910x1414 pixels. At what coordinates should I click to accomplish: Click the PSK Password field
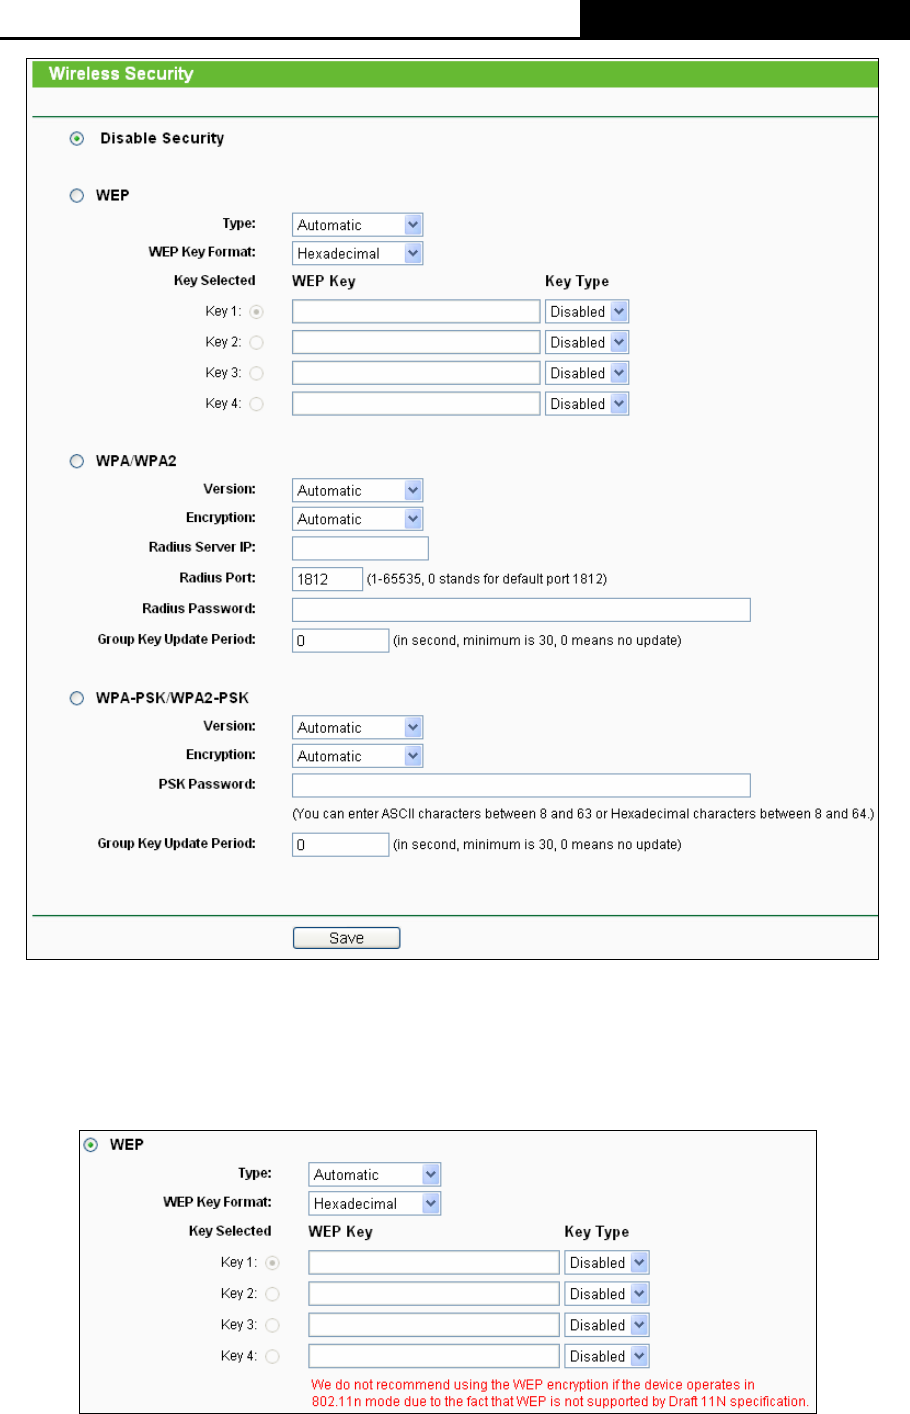521,785
